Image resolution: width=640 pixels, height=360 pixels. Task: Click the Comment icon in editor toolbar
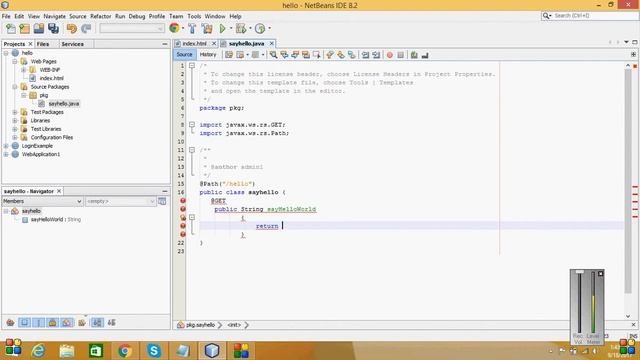click(414, 55)
